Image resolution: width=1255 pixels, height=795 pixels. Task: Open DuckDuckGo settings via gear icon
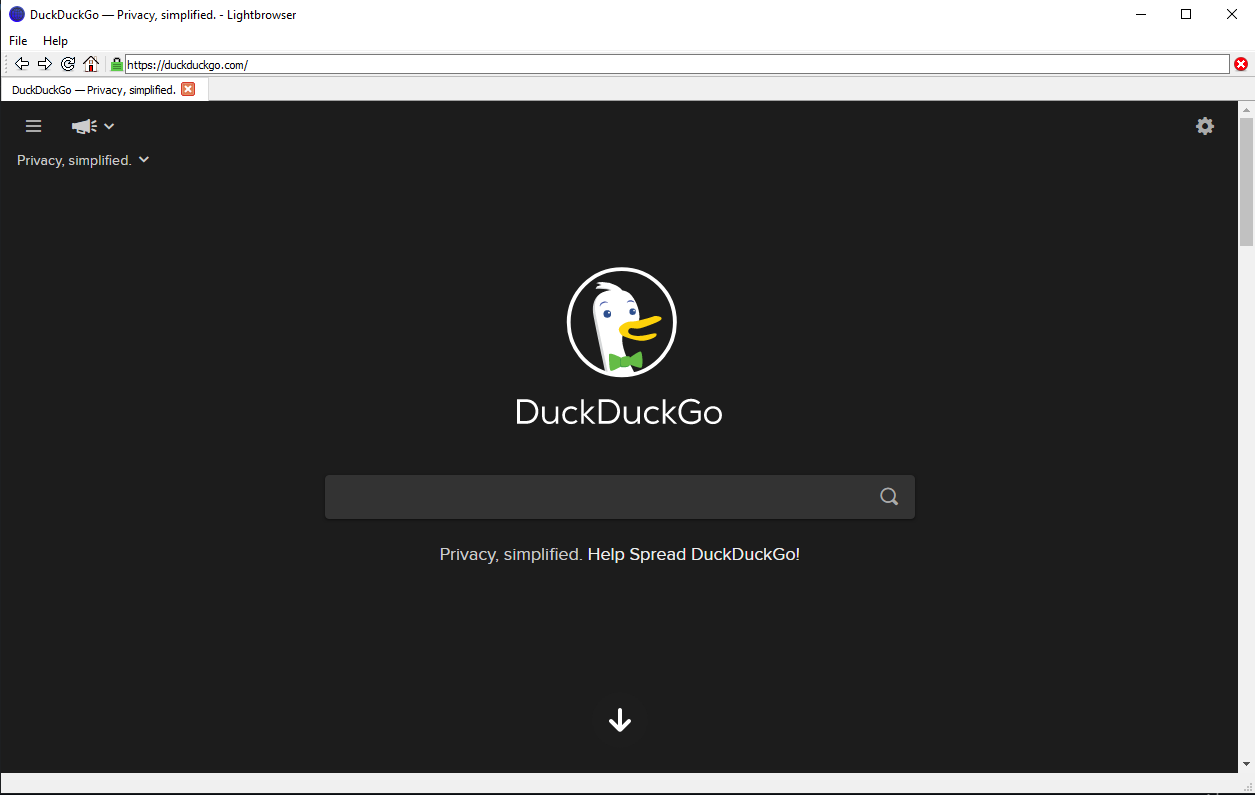(x=1204, y=126)
